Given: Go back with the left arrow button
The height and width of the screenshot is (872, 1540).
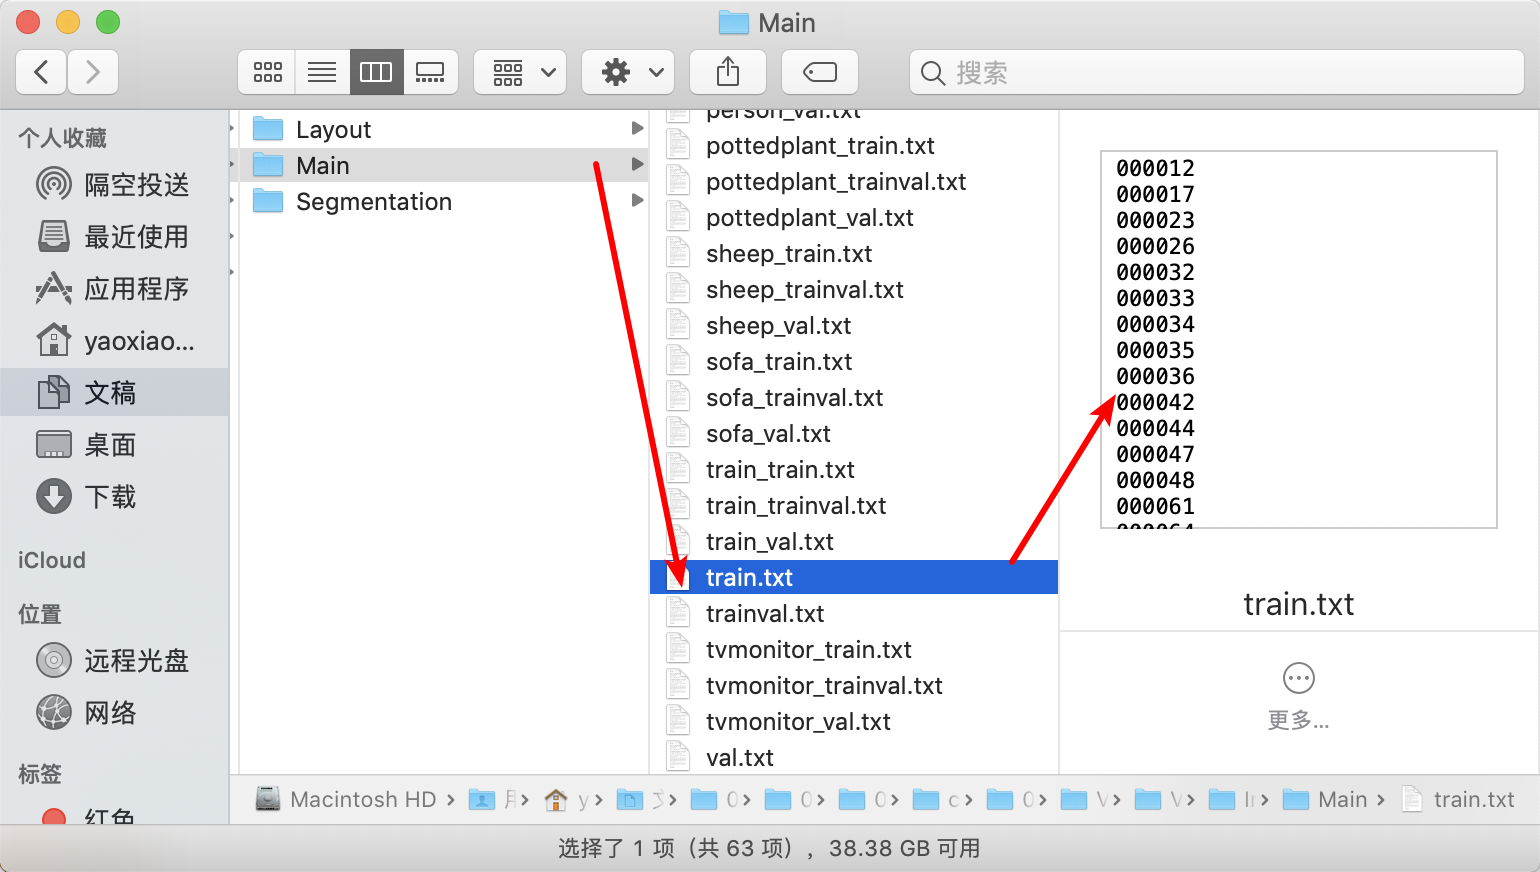Looking at the screenshot, I should point(42,72).
